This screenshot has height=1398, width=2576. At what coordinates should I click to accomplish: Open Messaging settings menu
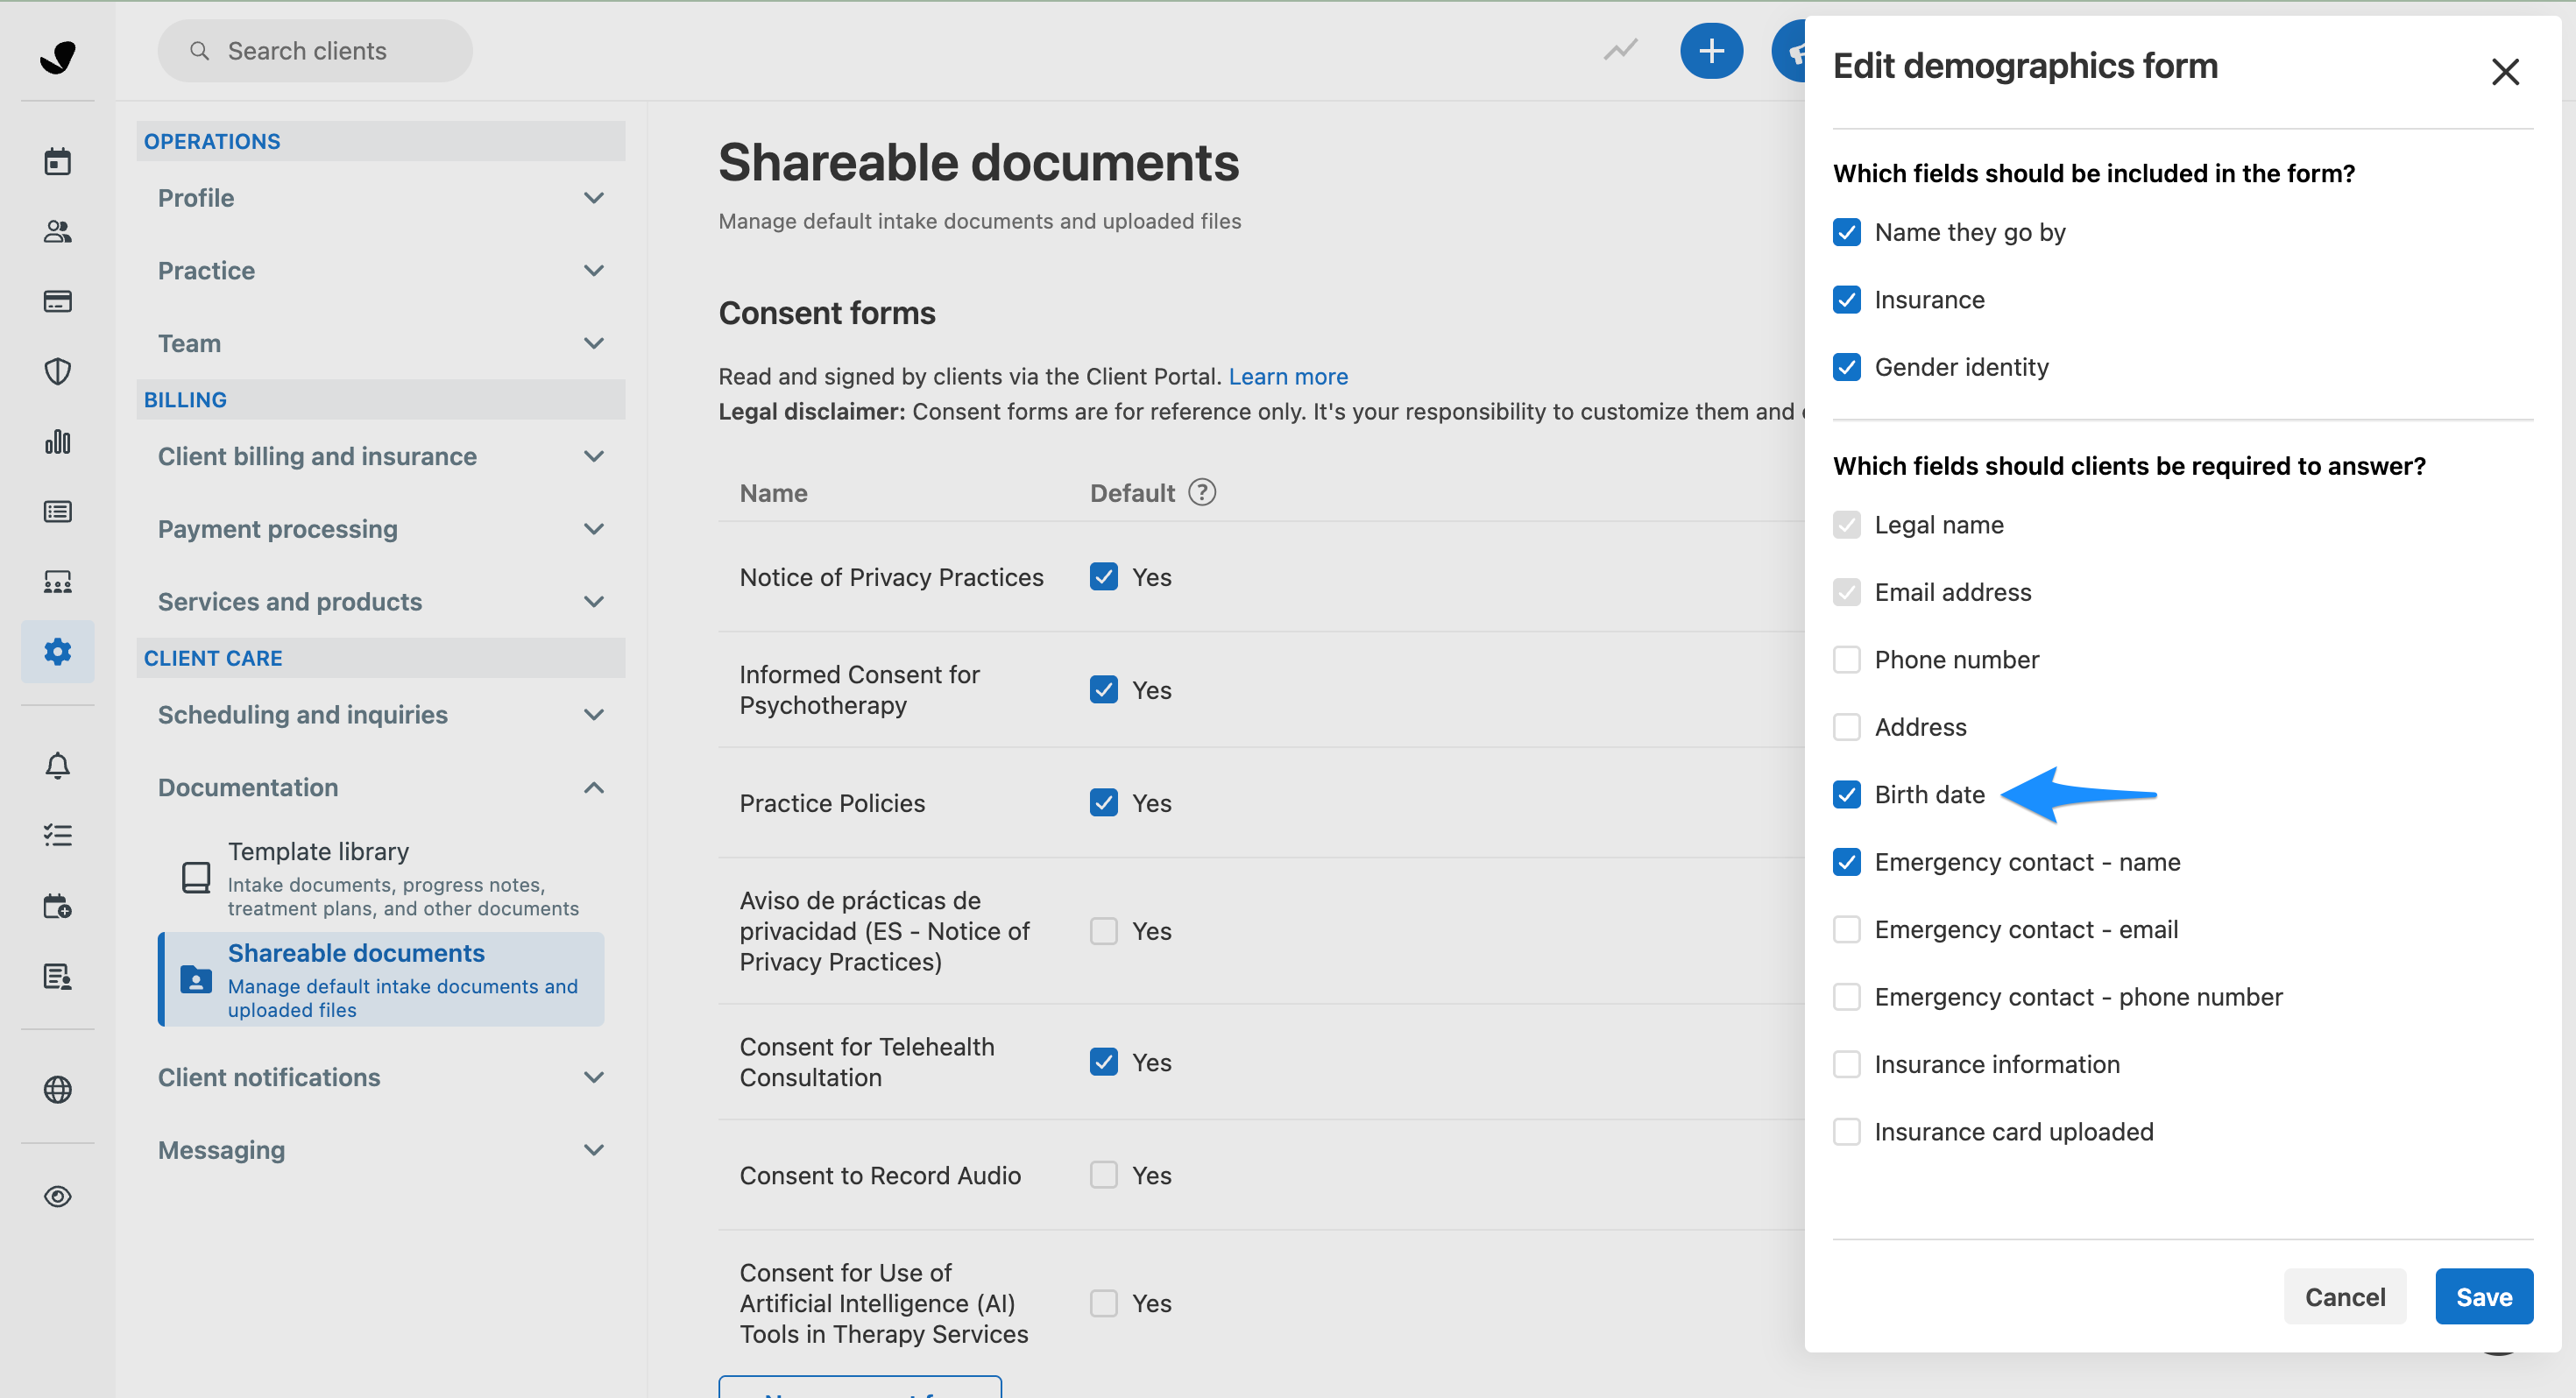[381, 1150]
